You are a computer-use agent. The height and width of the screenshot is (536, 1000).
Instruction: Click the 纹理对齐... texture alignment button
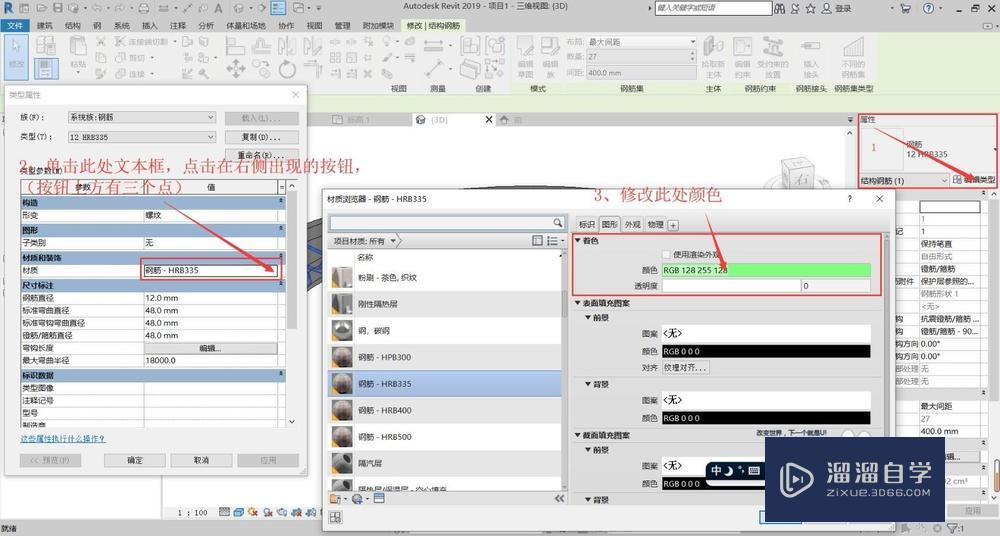click(685, 368)
